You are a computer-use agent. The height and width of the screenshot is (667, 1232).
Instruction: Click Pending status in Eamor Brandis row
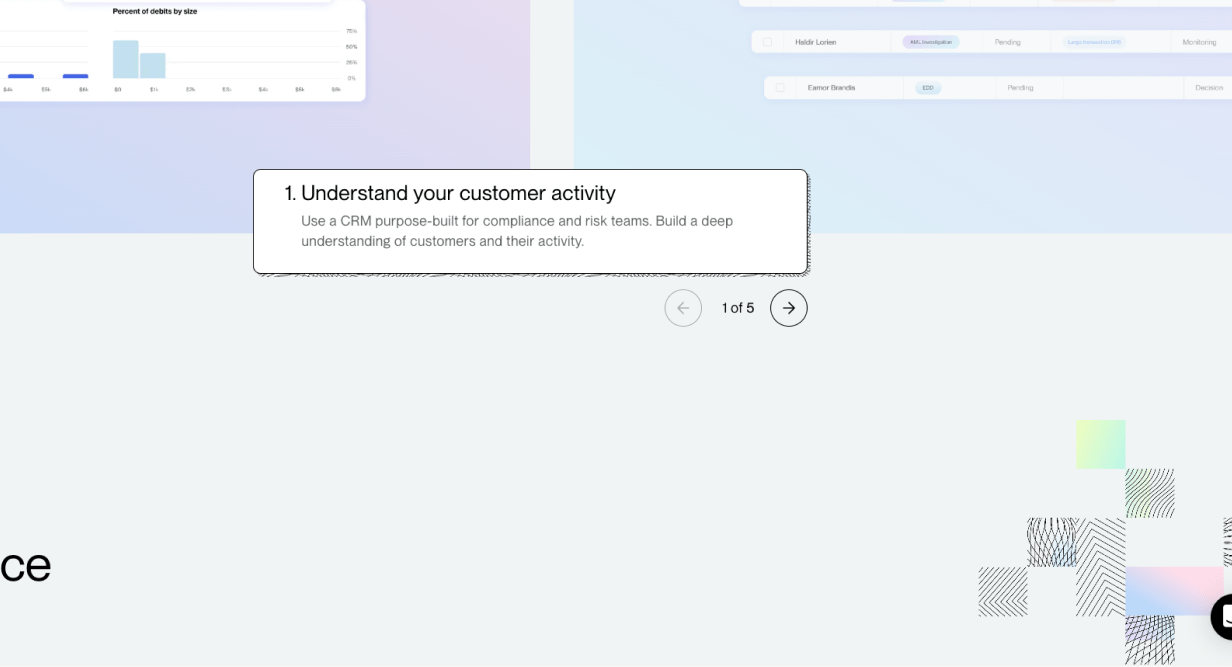tap(1020, 88)
